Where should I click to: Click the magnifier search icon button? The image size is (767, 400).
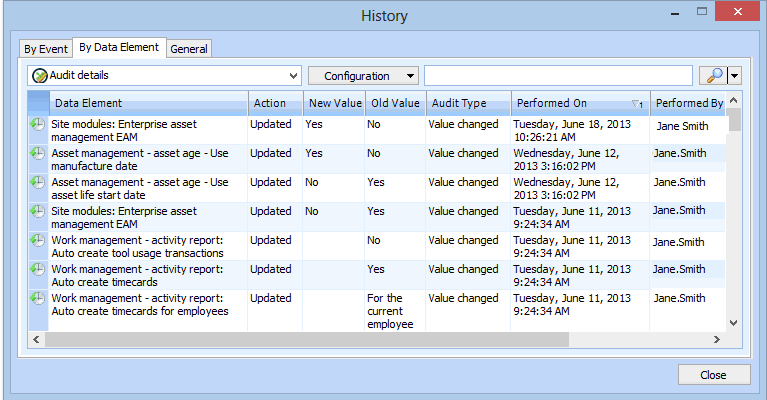712,76
